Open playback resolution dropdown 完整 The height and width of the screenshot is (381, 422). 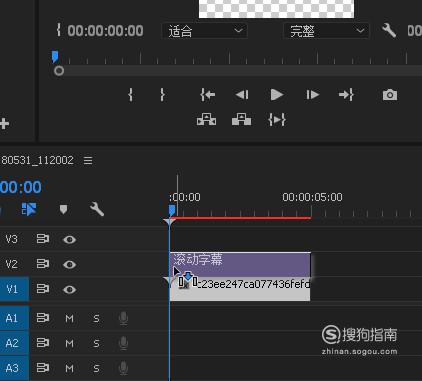point(326,31)
